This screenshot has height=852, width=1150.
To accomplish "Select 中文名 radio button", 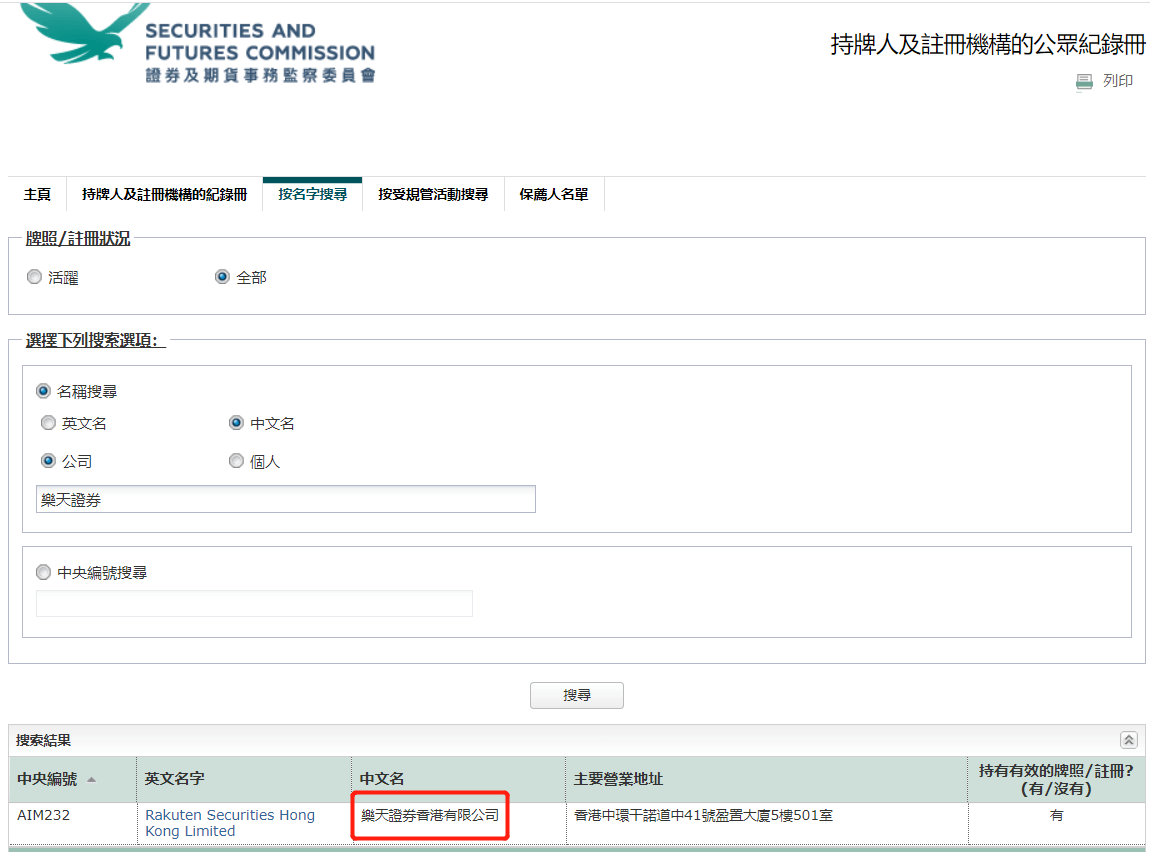I will click(x=236, y=423).
